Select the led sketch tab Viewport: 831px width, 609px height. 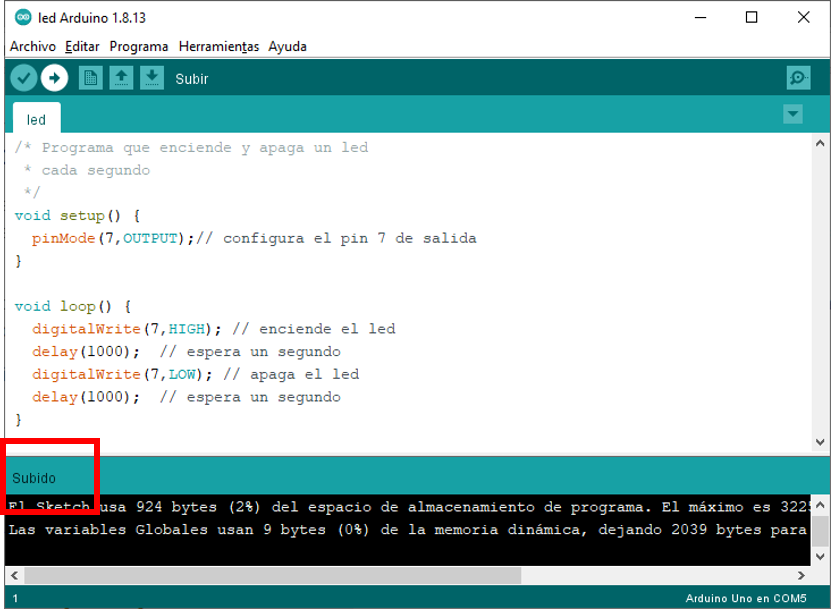(36, 120)
